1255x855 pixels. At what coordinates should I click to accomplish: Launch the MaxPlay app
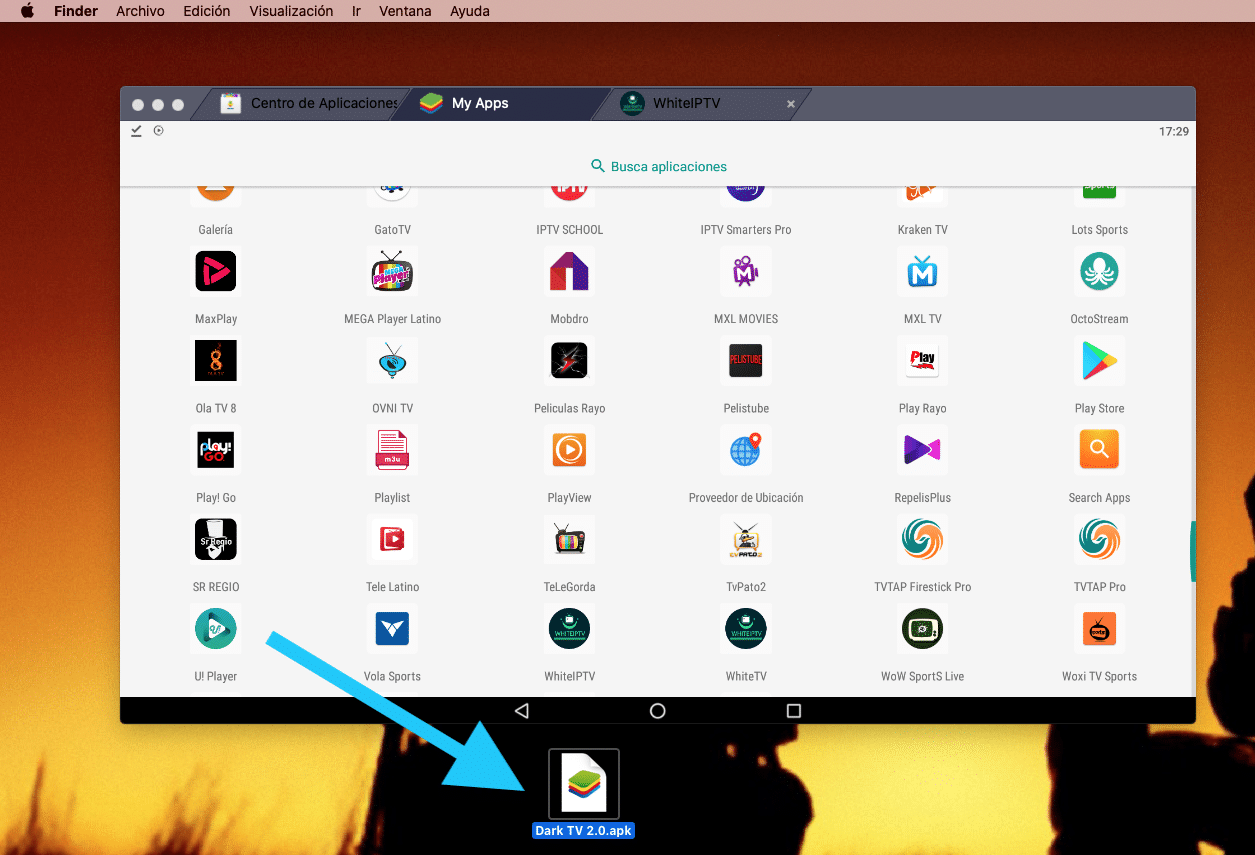pyautogui.click(x=216, y=271)
